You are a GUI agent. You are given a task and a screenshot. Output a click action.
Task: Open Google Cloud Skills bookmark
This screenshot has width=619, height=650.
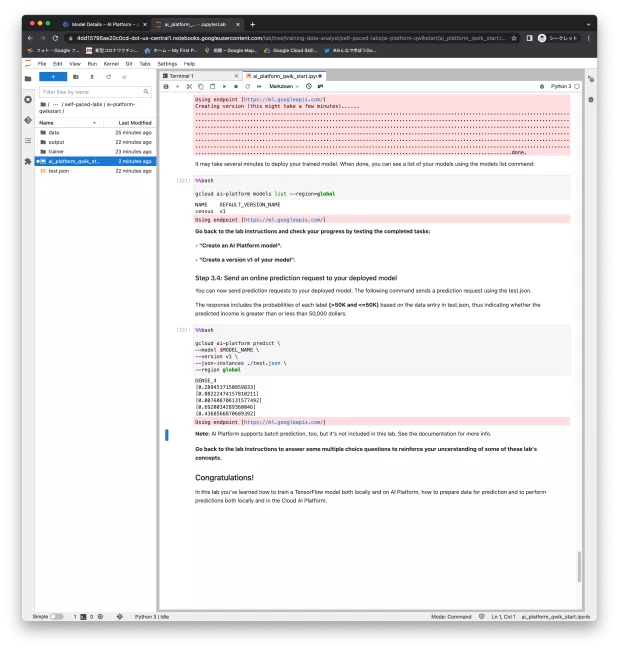(x=290, y=51)
